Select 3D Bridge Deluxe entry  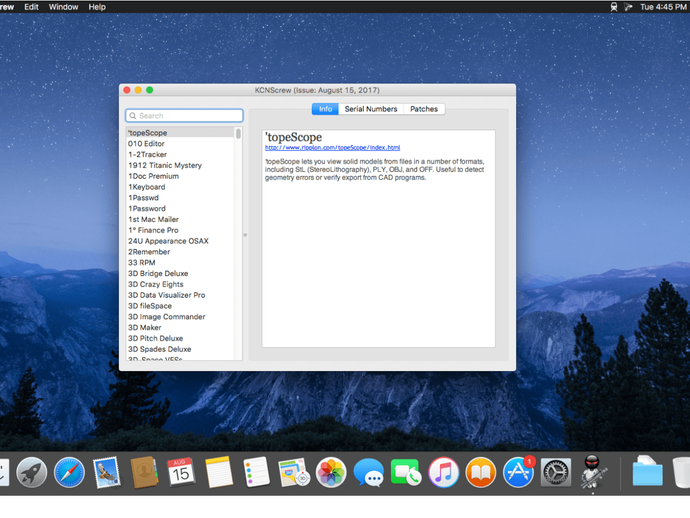coord(180,273)
